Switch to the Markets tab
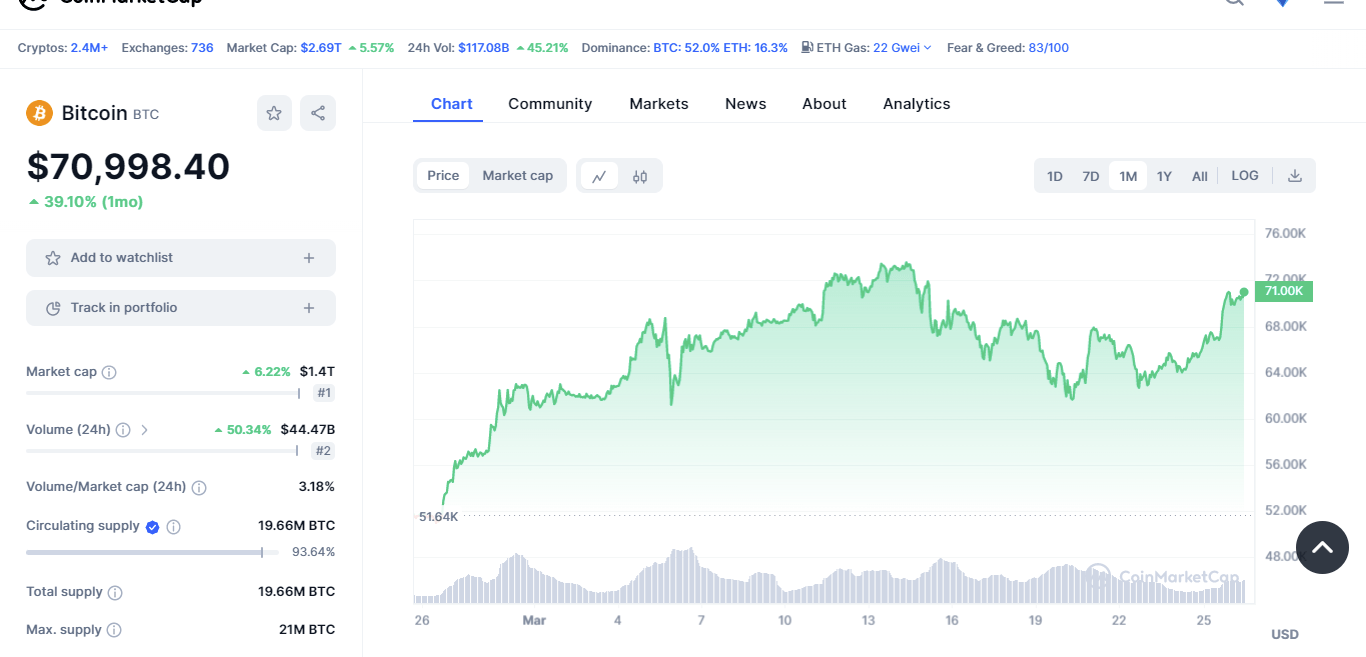 [x=659, y=104]
